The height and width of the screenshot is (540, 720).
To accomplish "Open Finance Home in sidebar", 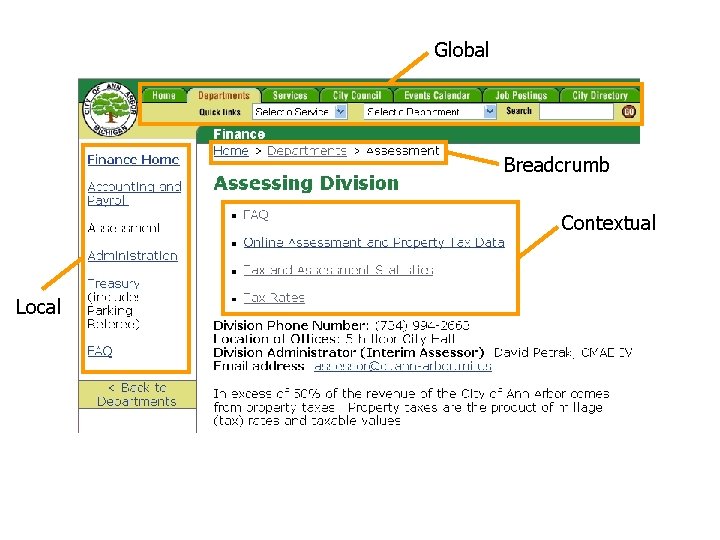I will [133, 160].
